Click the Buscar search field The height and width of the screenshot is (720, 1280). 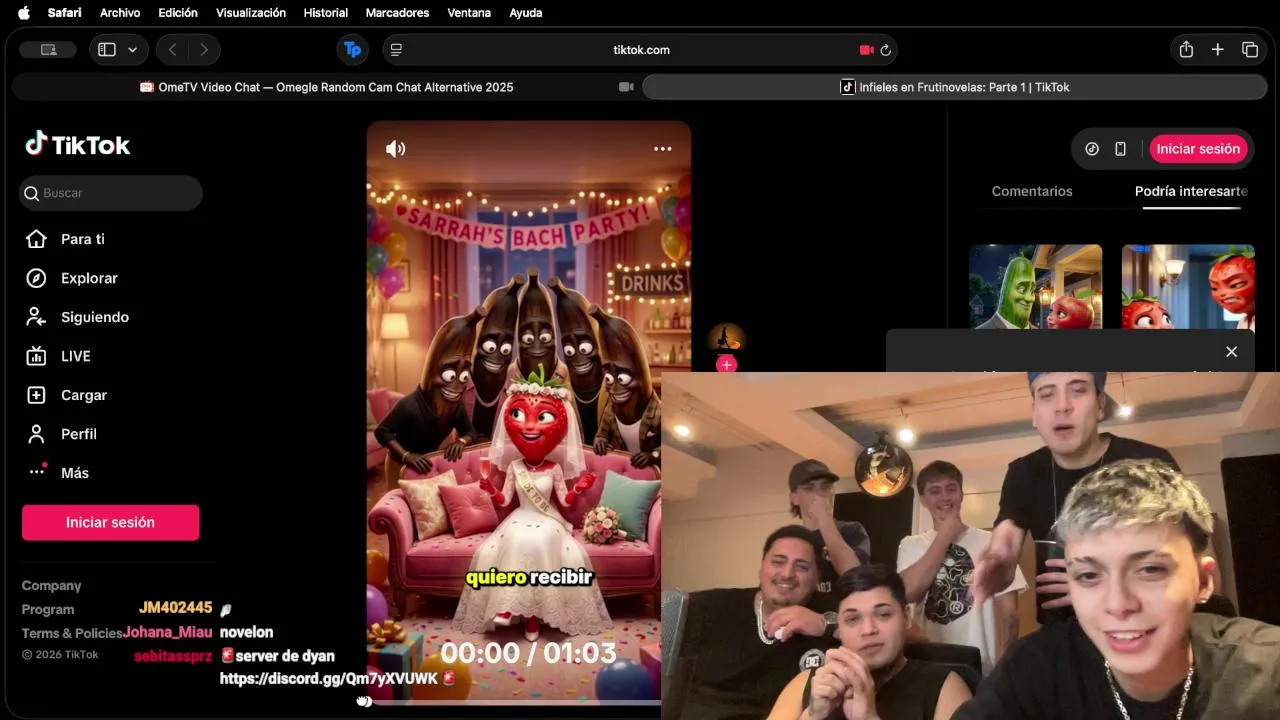tap(110, 193)
